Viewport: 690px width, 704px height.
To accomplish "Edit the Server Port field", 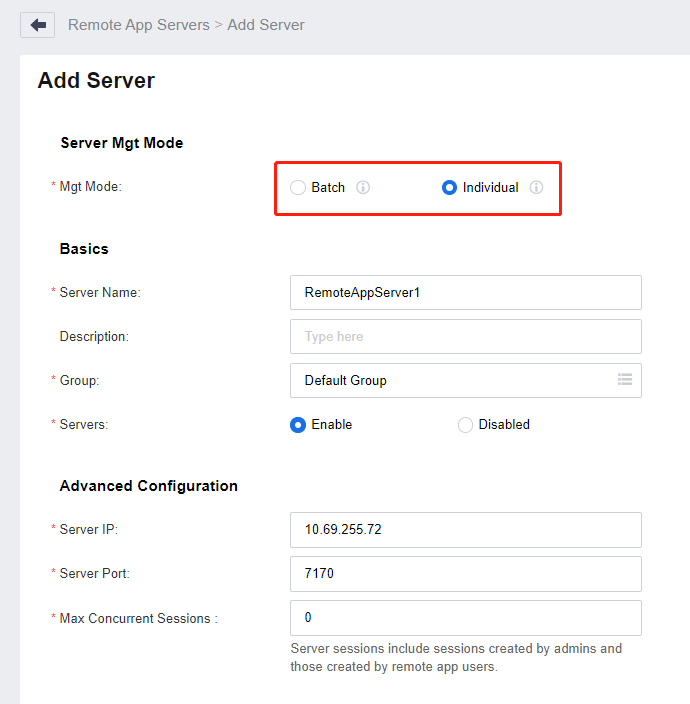I will click(x=466, y=574).
